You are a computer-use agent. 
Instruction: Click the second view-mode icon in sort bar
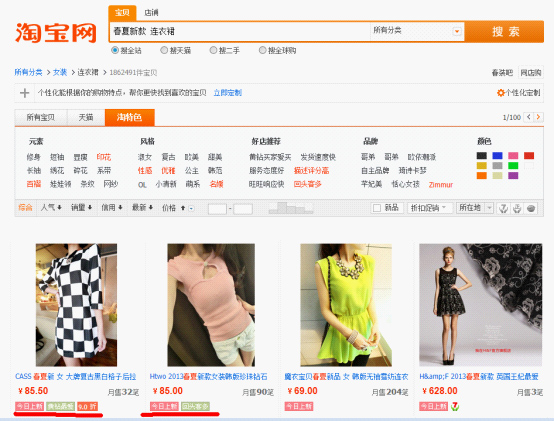517,208
